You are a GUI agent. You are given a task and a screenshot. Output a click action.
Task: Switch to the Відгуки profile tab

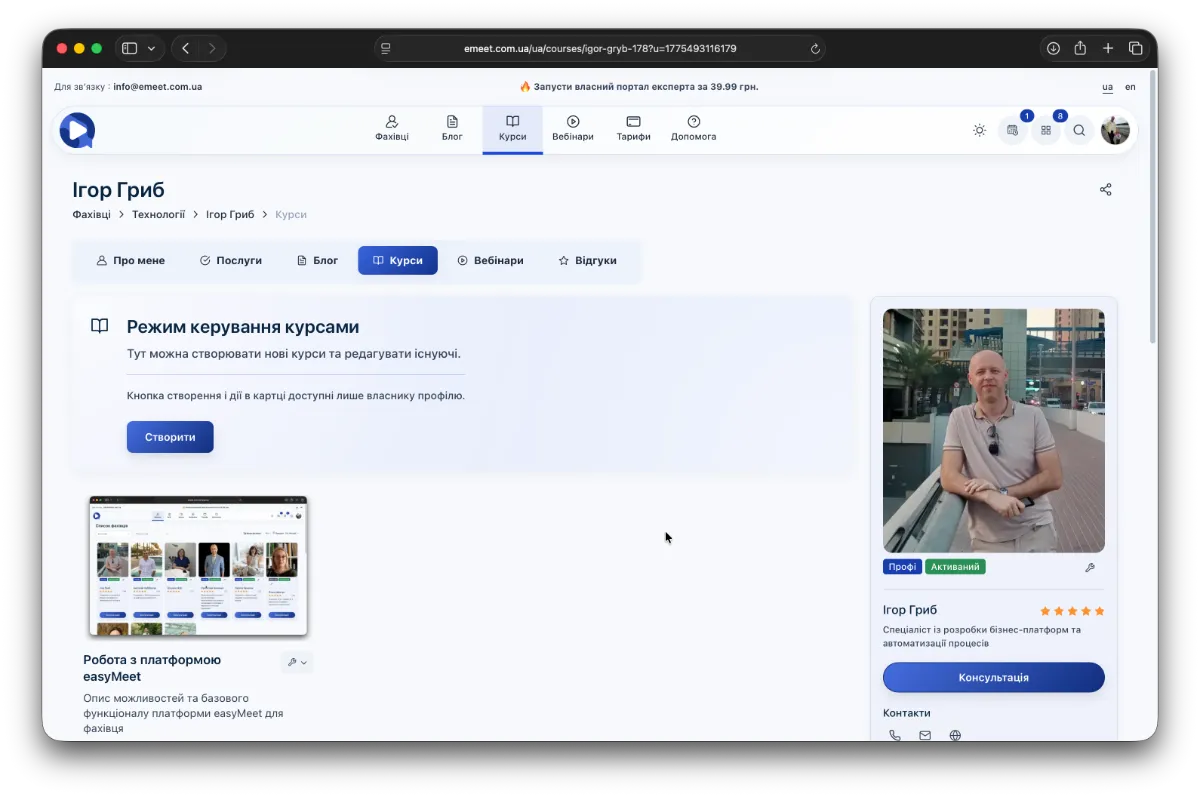point(588,260)
